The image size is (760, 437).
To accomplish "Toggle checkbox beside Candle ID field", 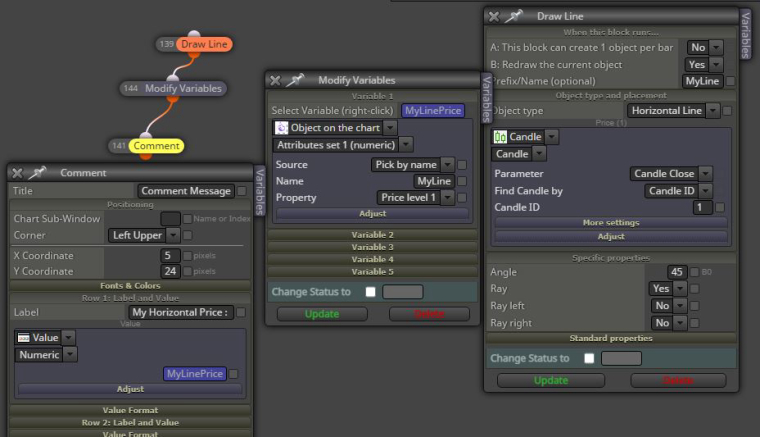I will [720, 207].
